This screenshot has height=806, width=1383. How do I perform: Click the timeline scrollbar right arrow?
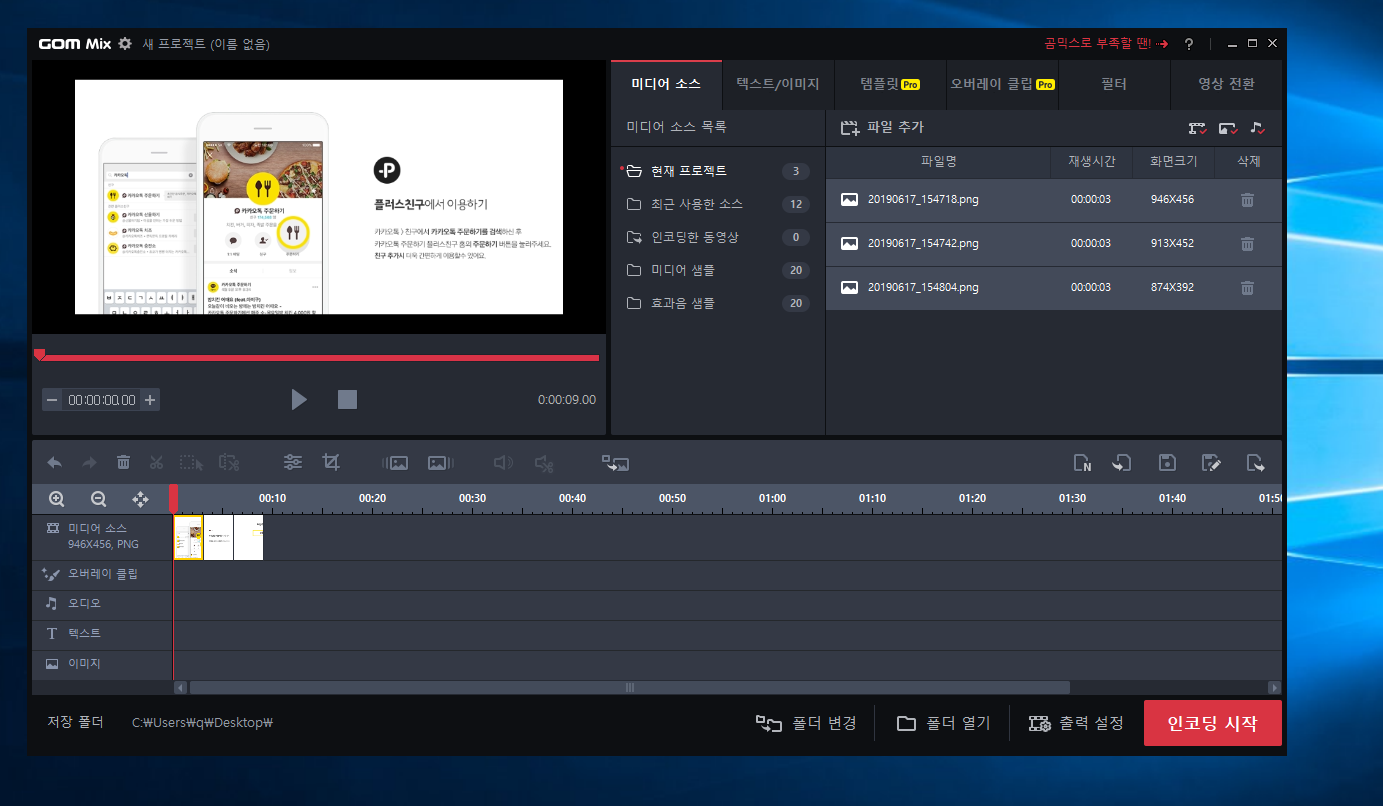click(x=1274, y=688)
